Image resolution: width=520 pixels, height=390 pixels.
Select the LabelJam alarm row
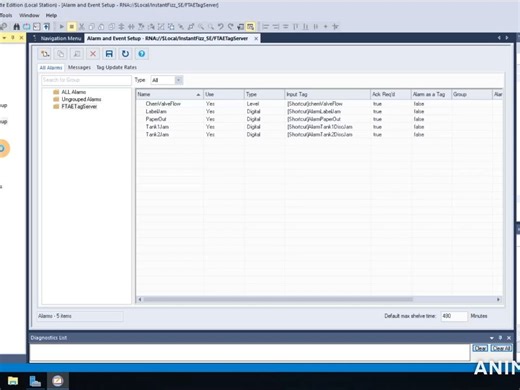pyautogui.click(x=319, y=112)
